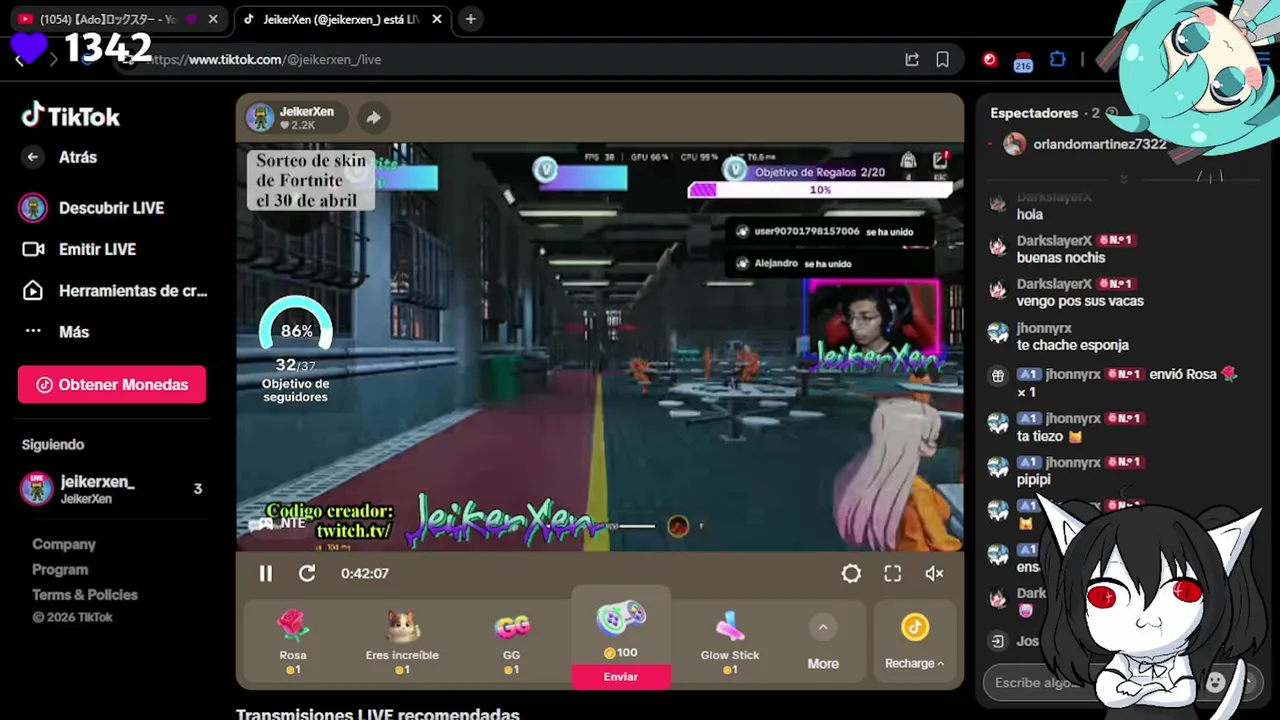Bookmark this page with the bookmark icon
Image resolution: width=1280 pixels, height=720 pixels.
[942, 59]
